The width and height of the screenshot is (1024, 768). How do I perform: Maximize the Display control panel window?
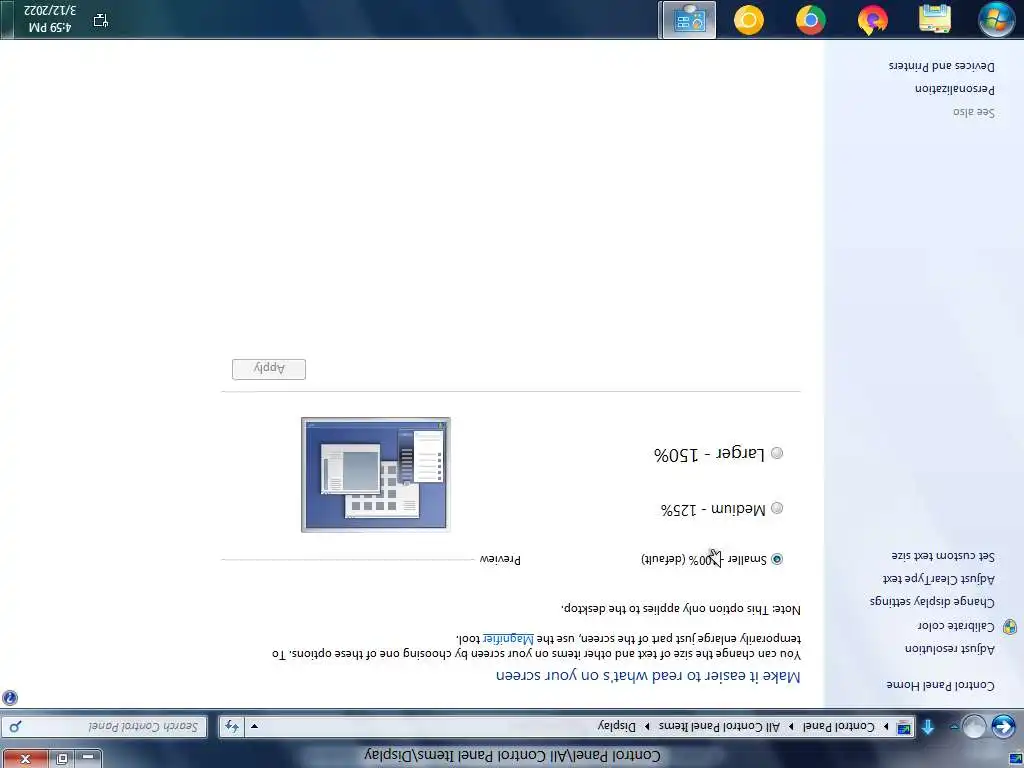click(x=62, y=758)
